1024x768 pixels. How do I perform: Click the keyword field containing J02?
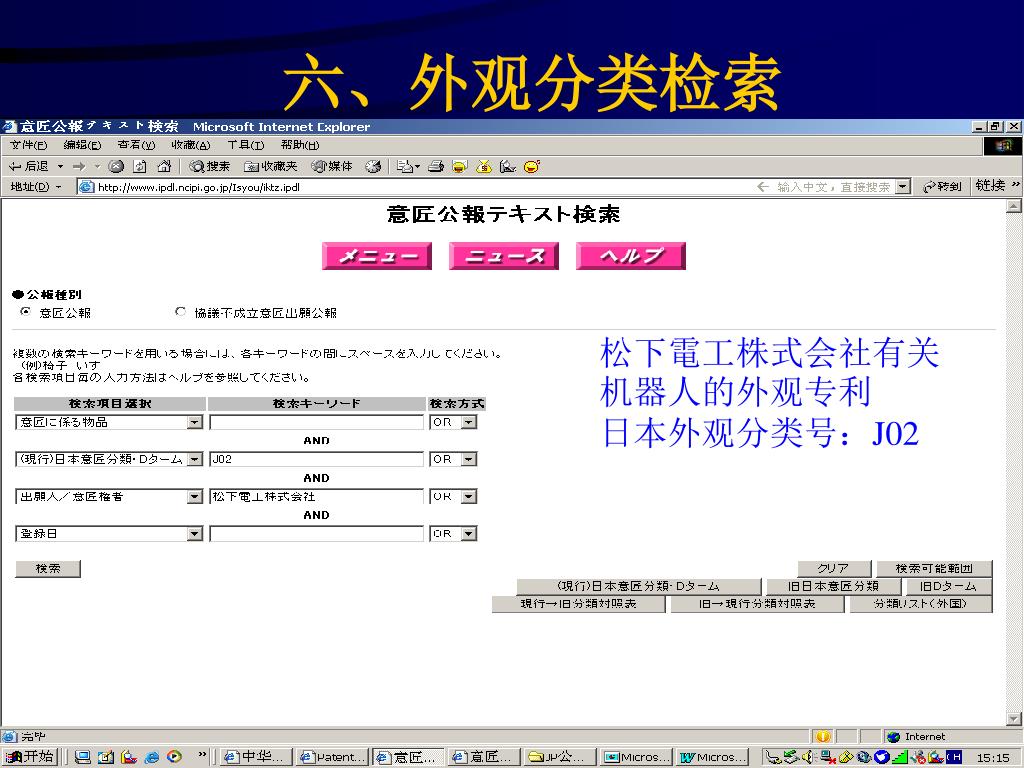(317, 460)
